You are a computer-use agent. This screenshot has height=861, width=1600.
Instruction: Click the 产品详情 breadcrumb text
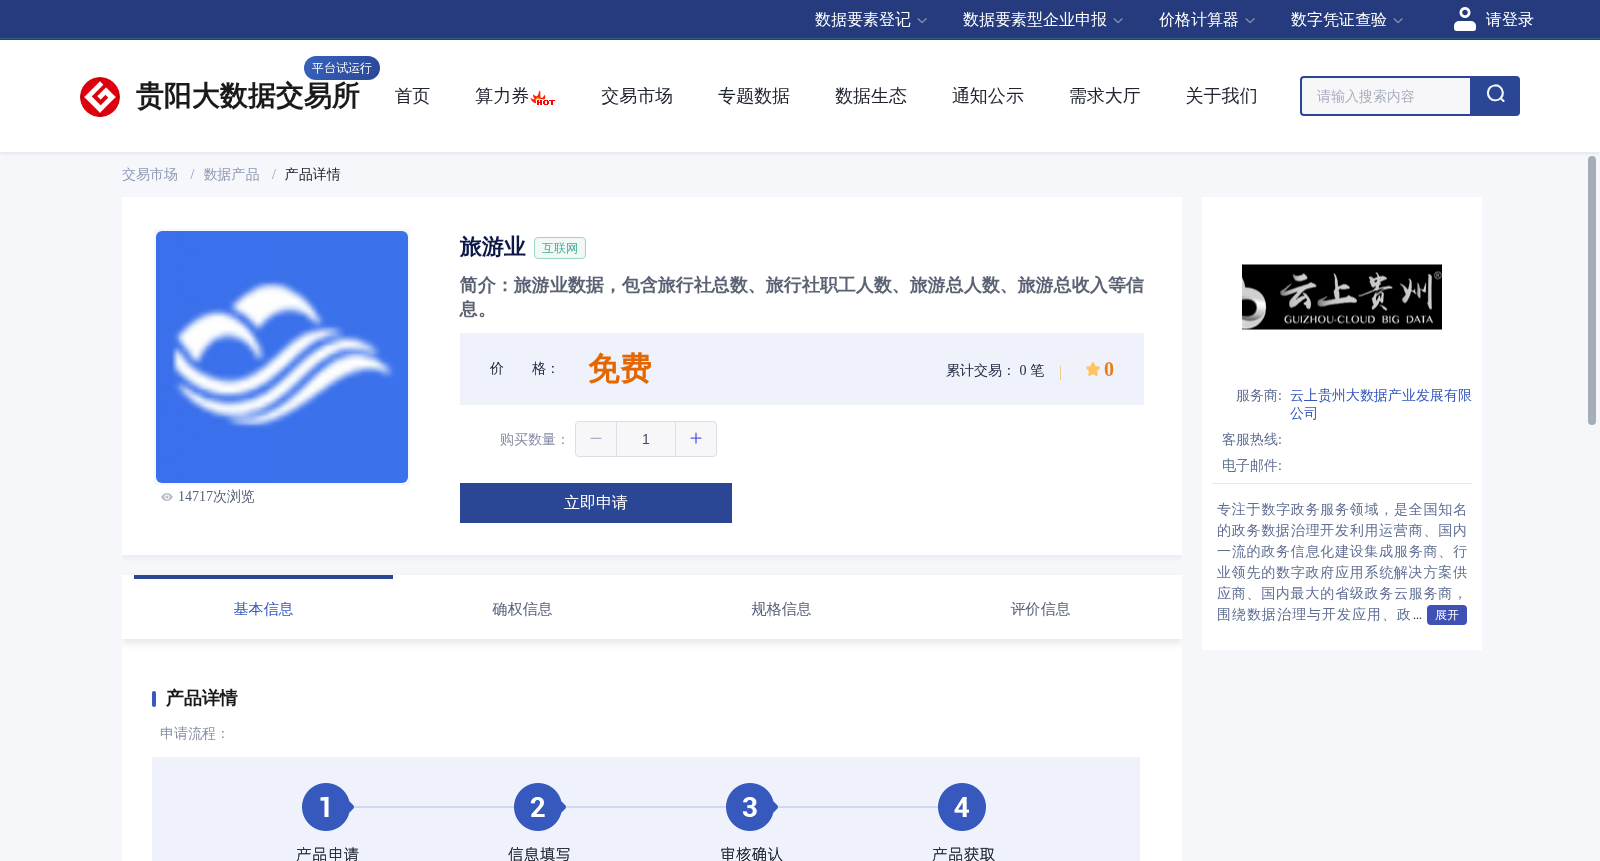click(313, 175)
